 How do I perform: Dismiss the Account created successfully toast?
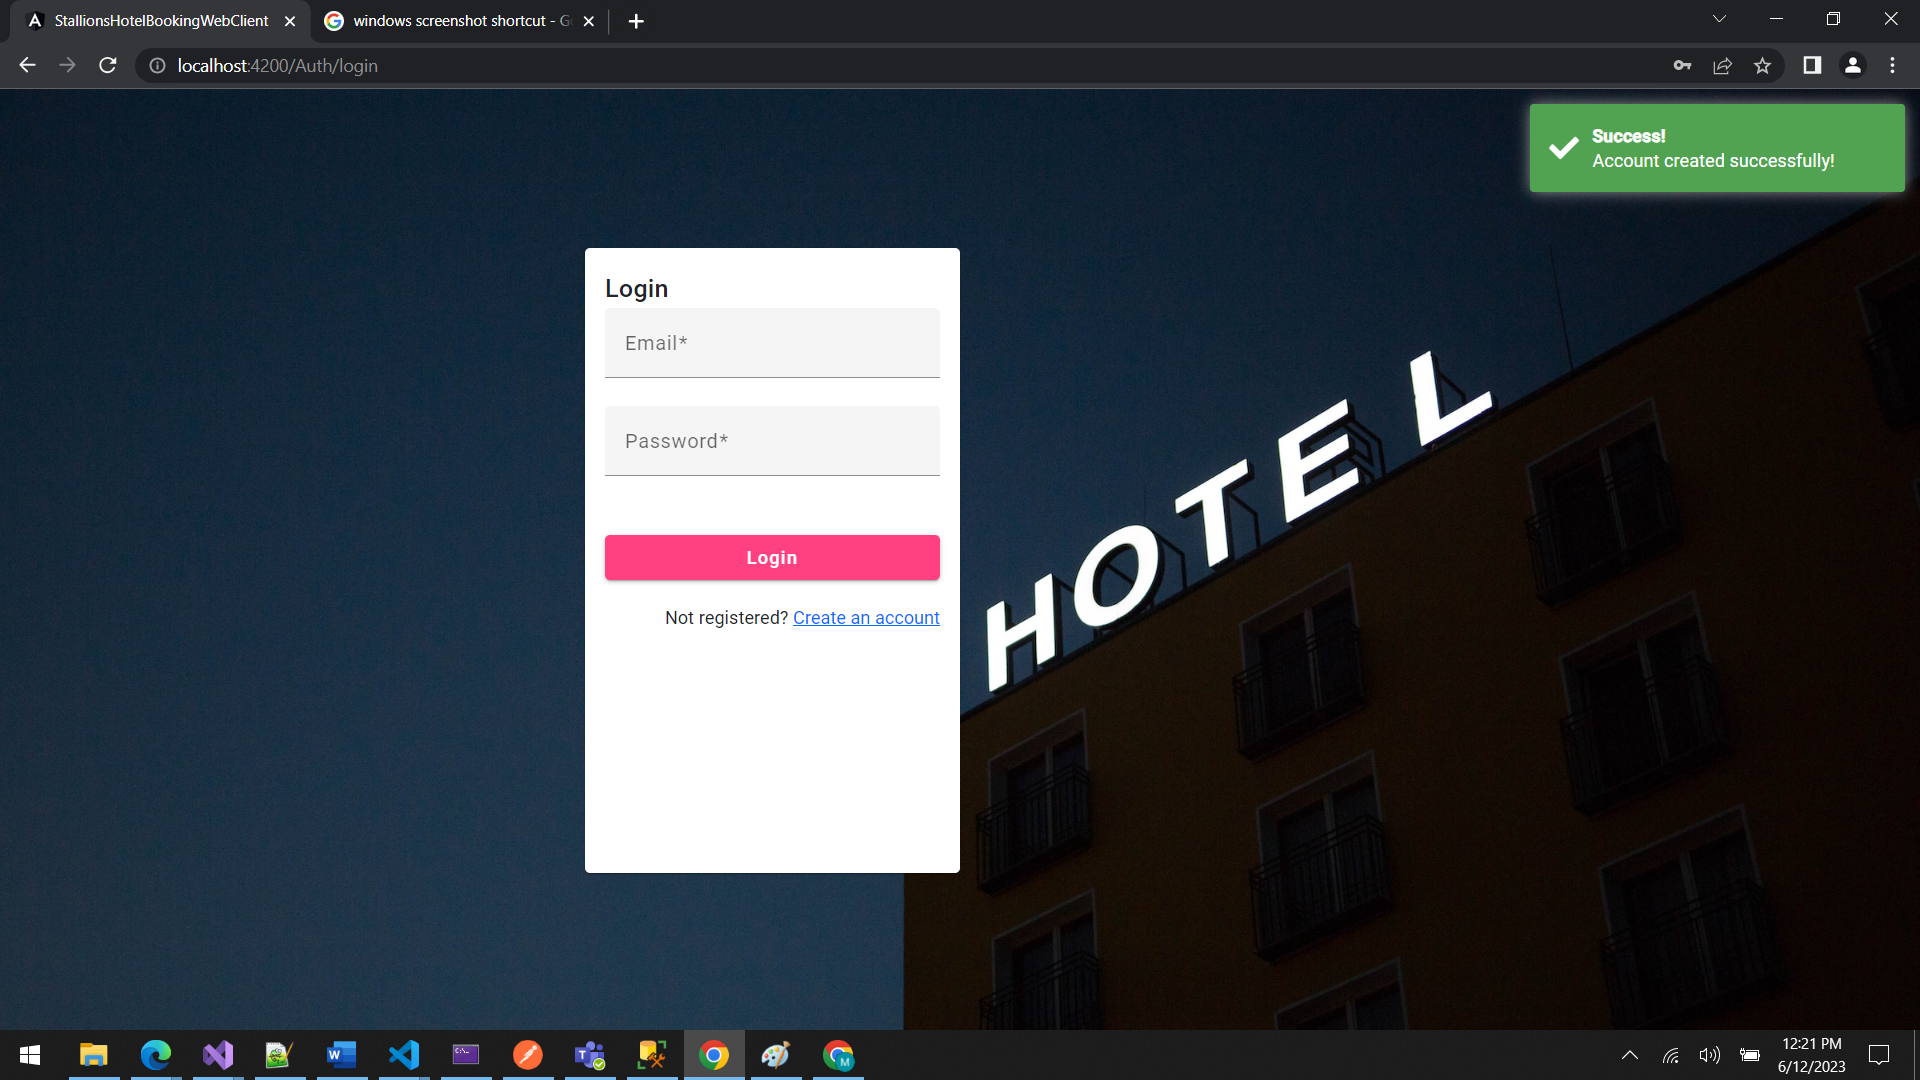(1717, 148)
